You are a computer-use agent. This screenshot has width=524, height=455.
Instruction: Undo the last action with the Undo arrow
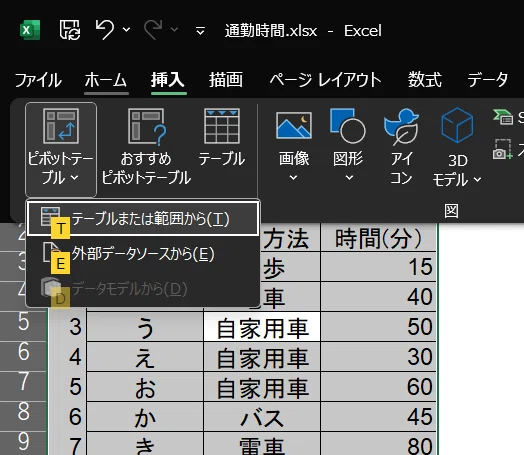(x=105, y=30)
